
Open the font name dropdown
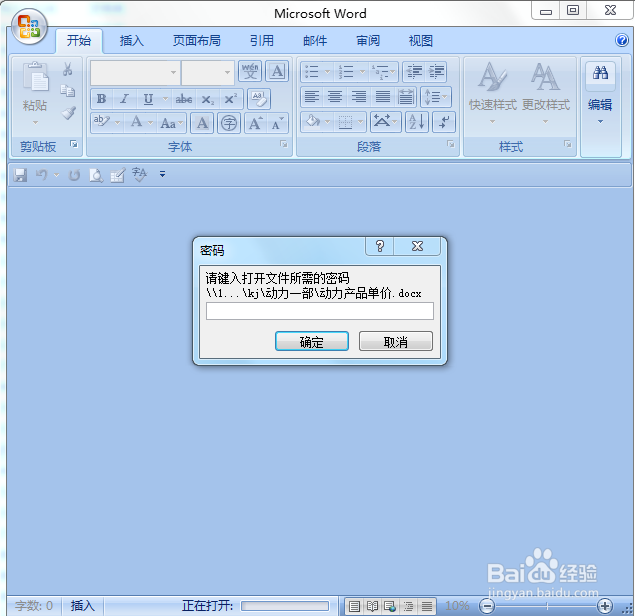point(173,72)
